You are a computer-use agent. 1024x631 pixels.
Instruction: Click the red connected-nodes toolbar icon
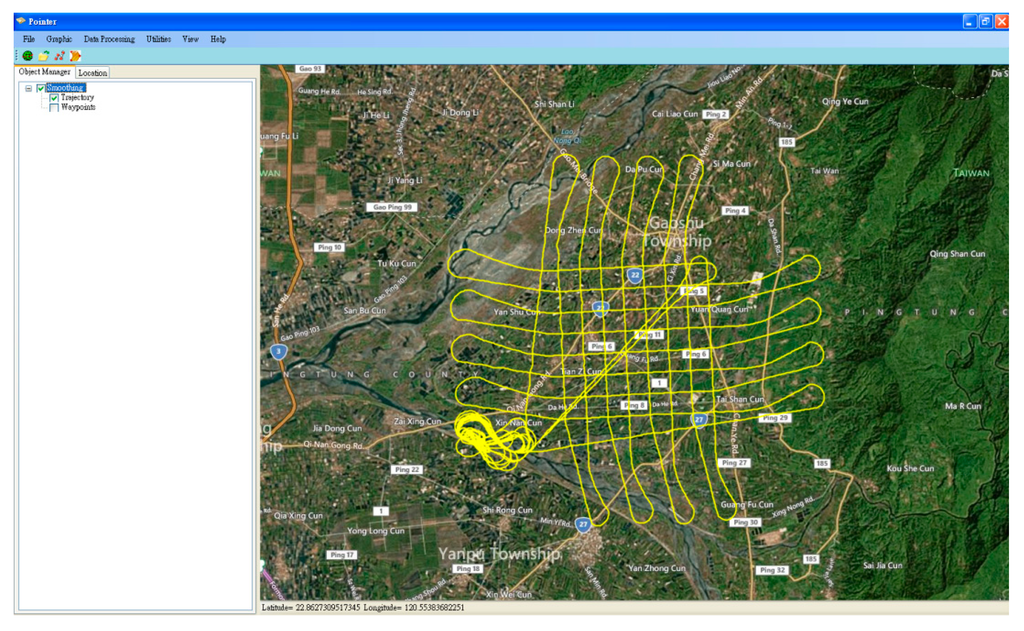pos(60,56)
